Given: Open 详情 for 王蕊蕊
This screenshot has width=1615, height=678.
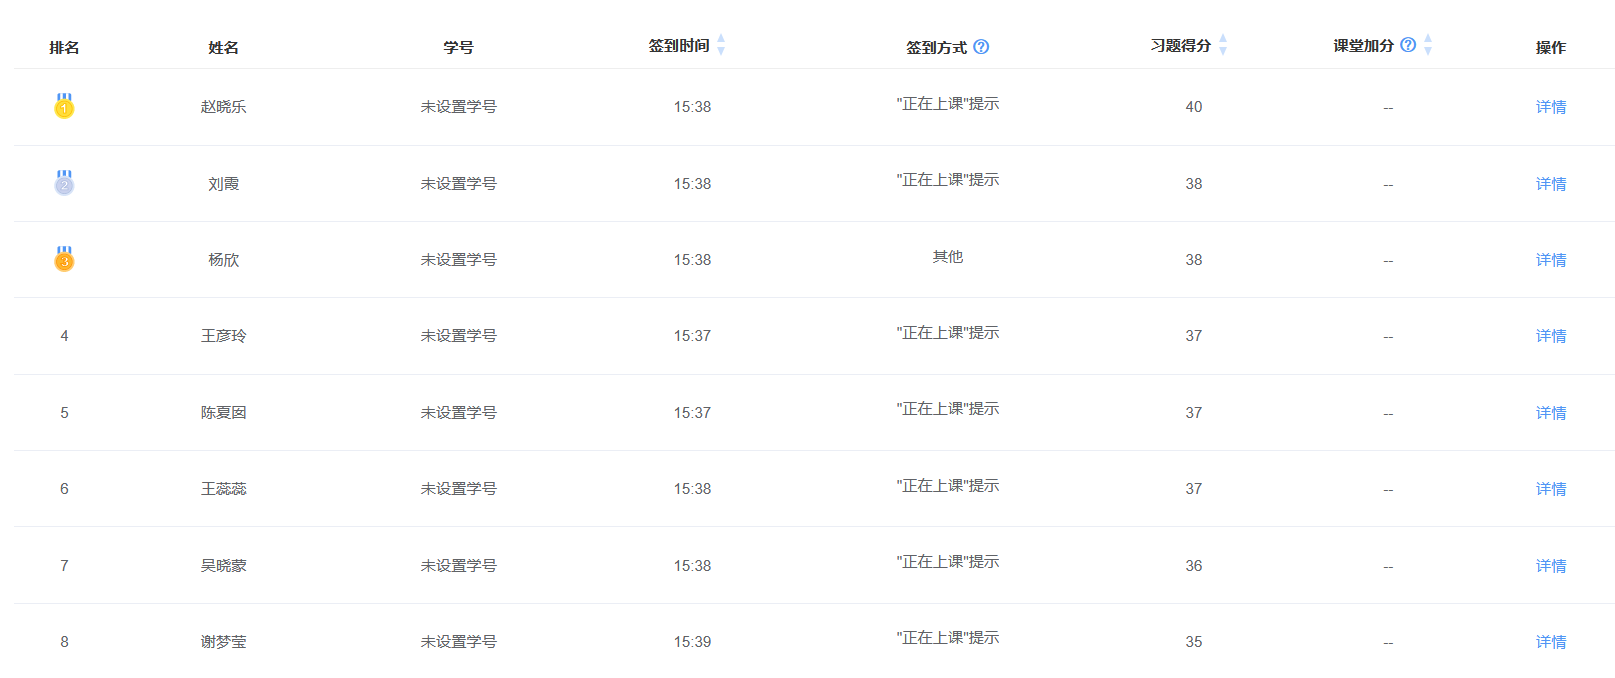Looking at the screenshot, I should 1550,489.
